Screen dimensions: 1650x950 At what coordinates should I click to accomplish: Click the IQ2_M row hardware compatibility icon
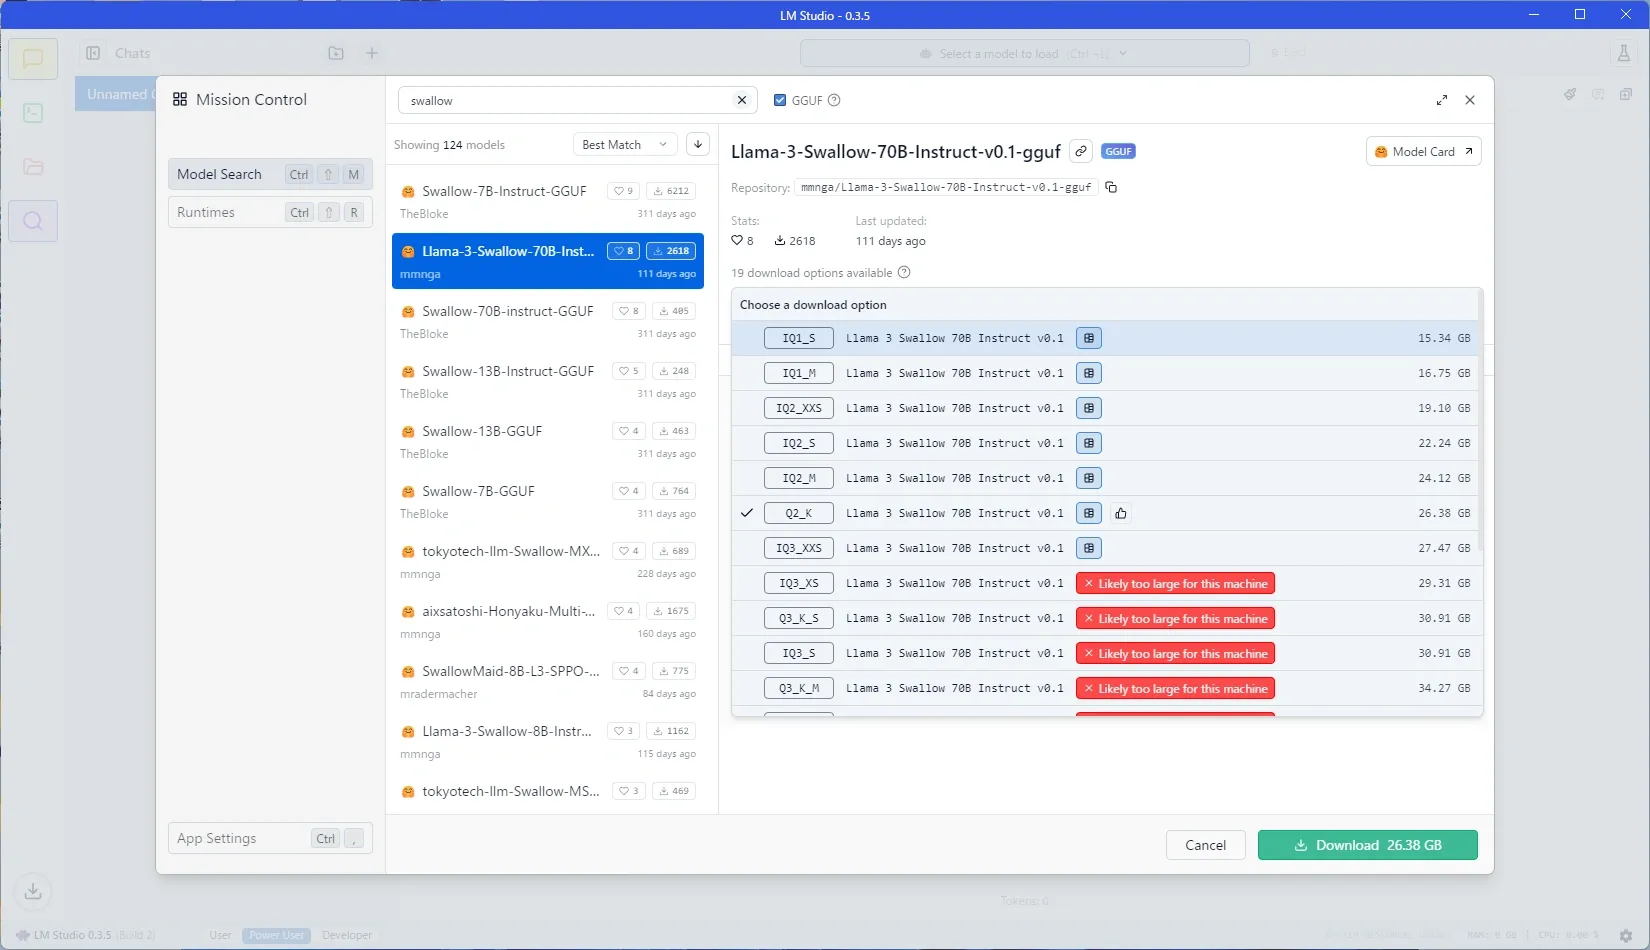pyautogui.click(x=1089, y=478)
